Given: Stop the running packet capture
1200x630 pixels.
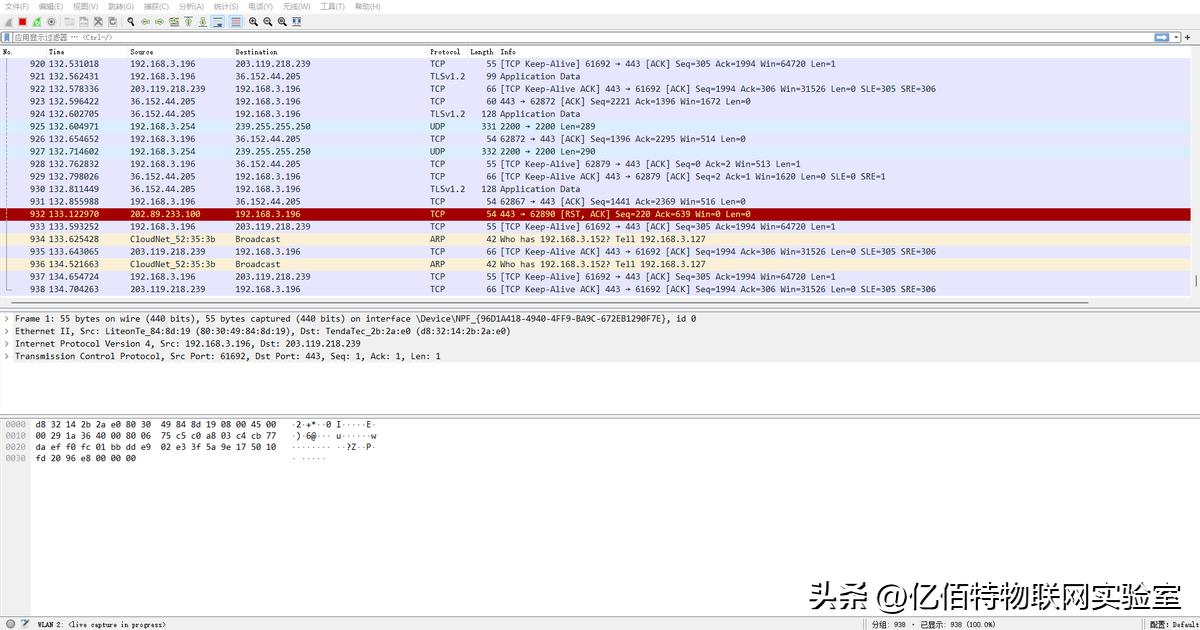Looking at the screenshot, I should (x=22, y=21).
